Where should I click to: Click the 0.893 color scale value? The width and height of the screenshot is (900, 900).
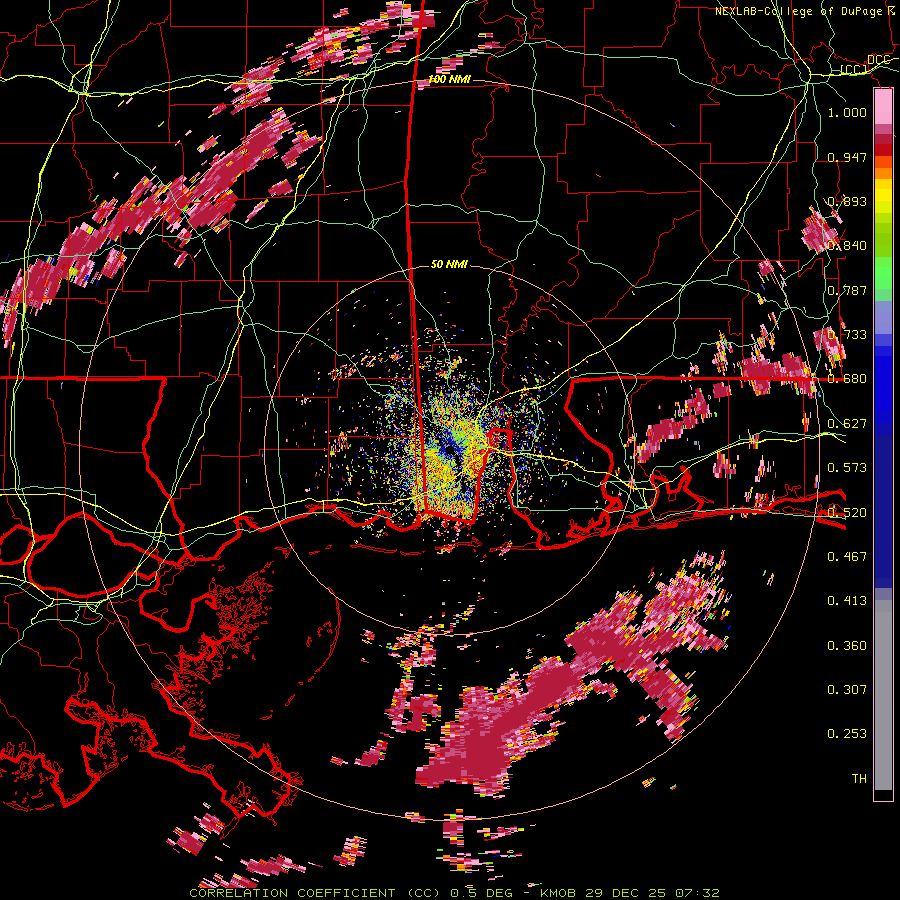click(x=847, y=201)
